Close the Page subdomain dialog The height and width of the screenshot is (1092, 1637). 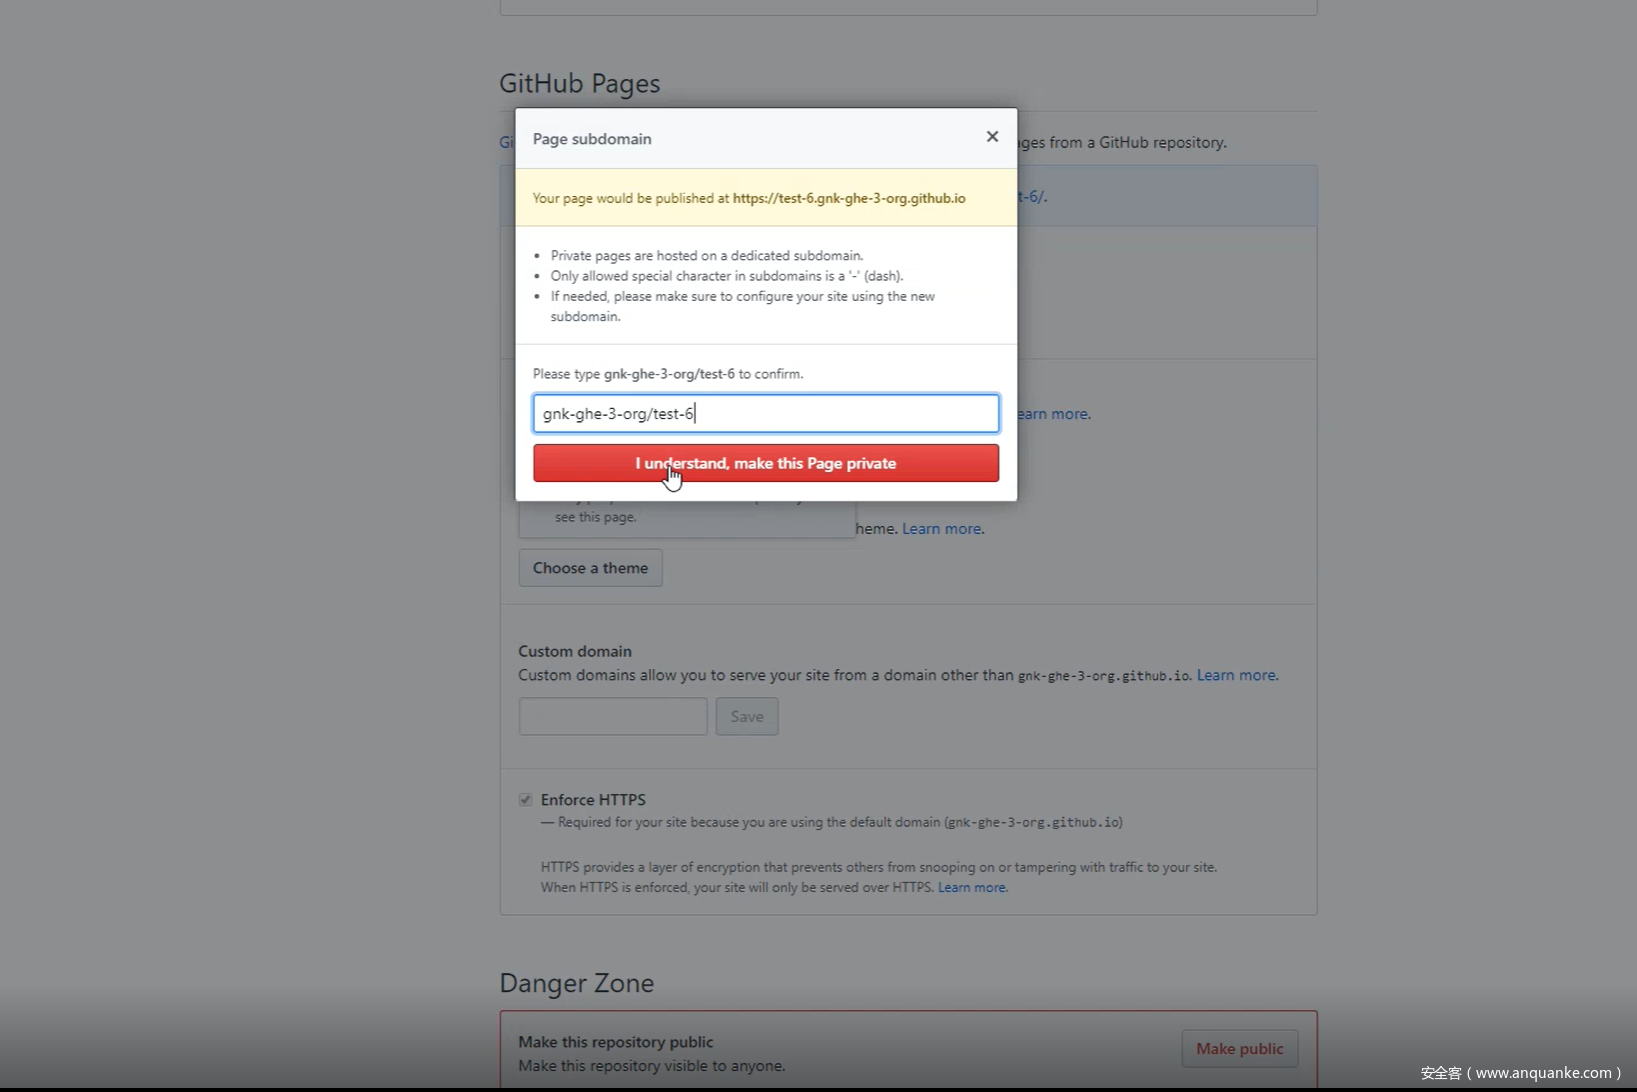click(992, 136)
